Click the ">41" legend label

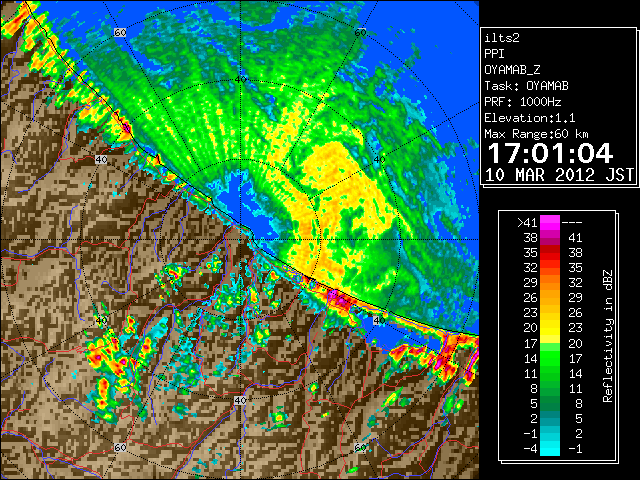(x=527, y=223)
